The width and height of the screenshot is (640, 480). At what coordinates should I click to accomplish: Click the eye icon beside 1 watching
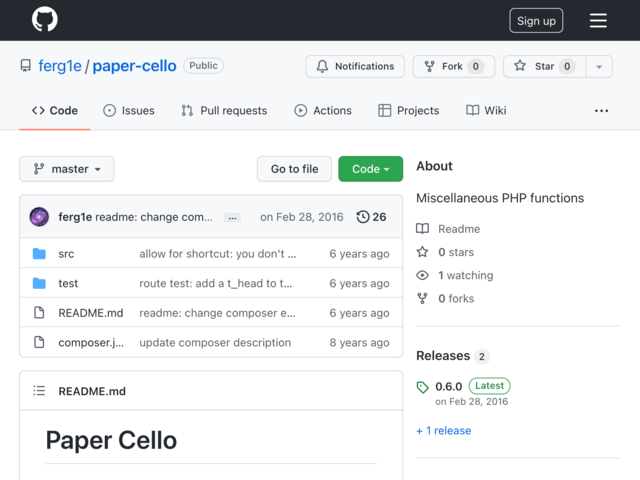[422, 276]
